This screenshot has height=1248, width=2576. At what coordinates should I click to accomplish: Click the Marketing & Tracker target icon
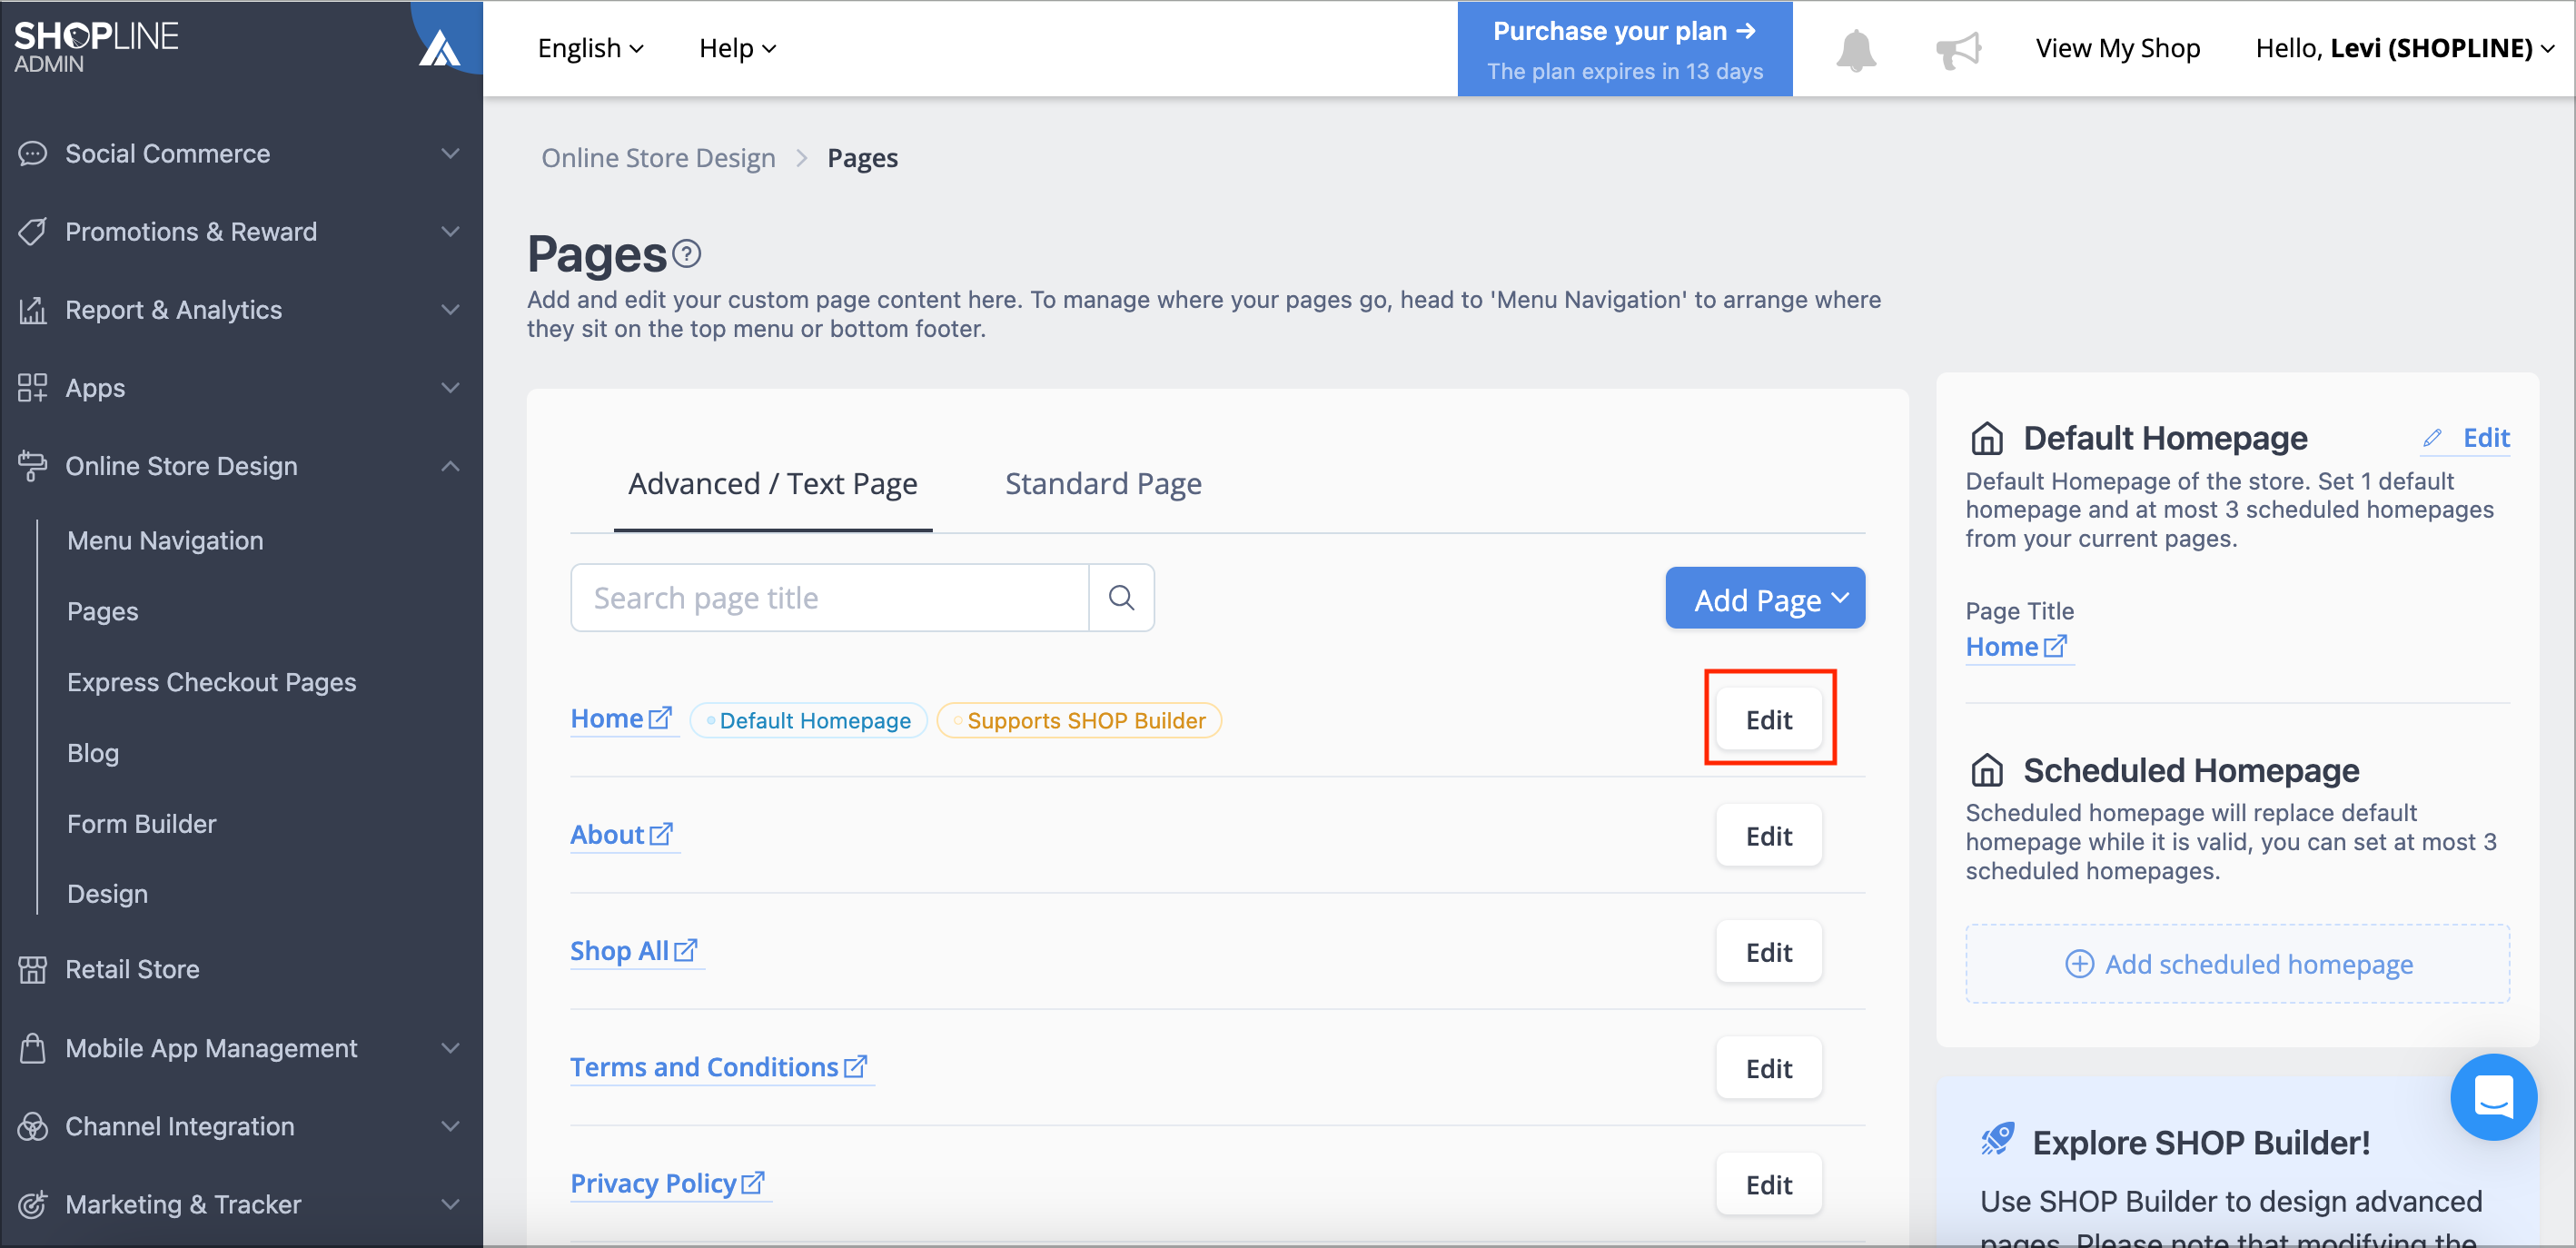pyautogui.click(x=33, y=1204)
